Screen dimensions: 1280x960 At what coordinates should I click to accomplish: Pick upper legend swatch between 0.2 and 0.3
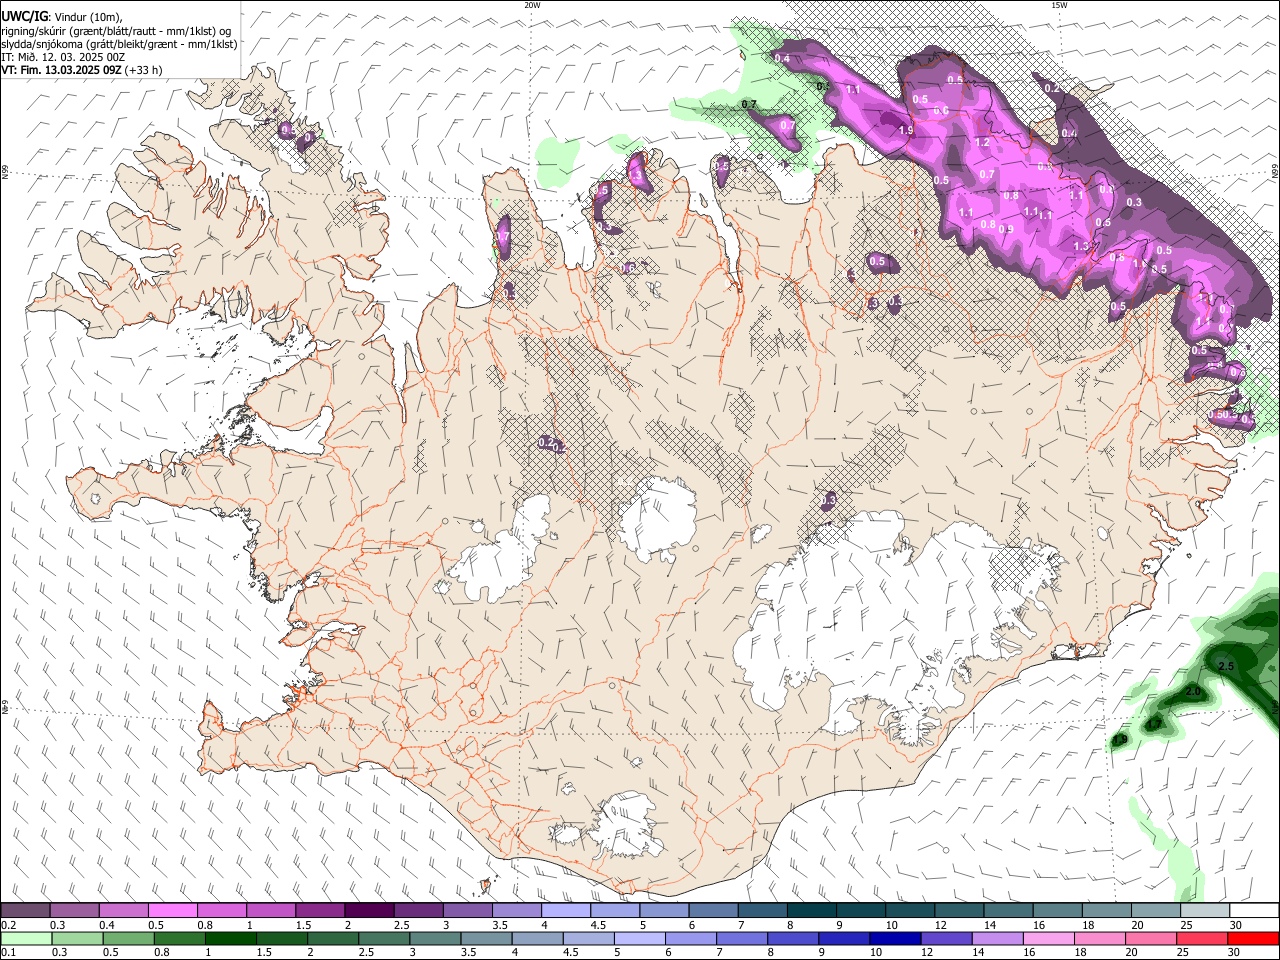24,911
